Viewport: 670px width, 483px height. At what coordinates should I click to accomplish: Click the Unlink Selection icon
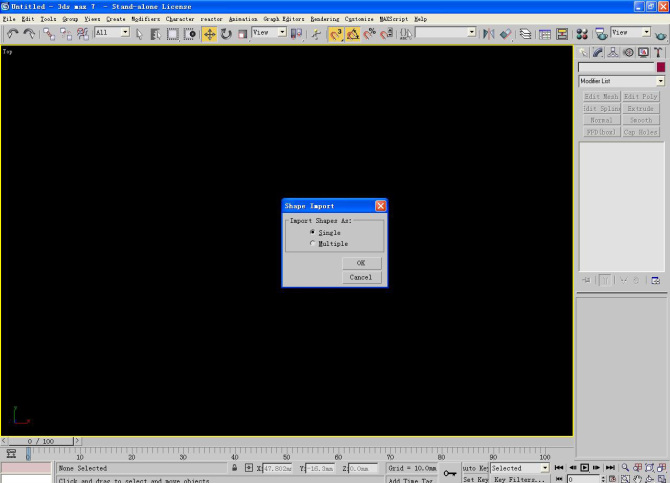point(65,34)
